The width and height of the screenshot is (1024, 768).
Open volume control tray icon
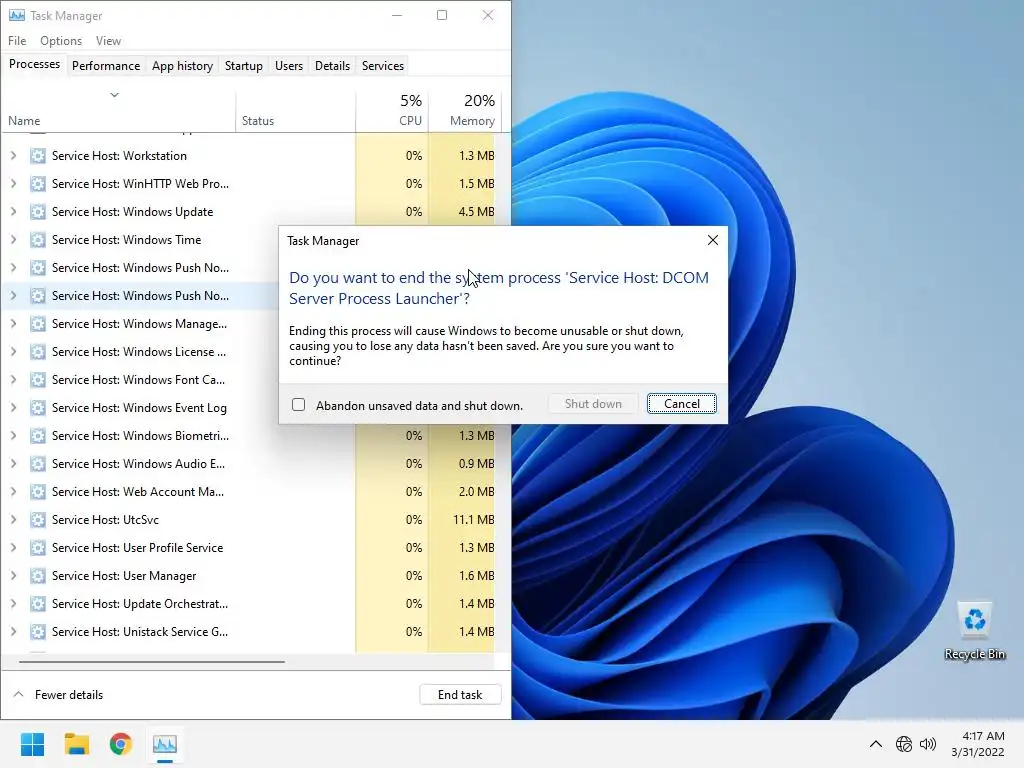click(x=927, y=744)
